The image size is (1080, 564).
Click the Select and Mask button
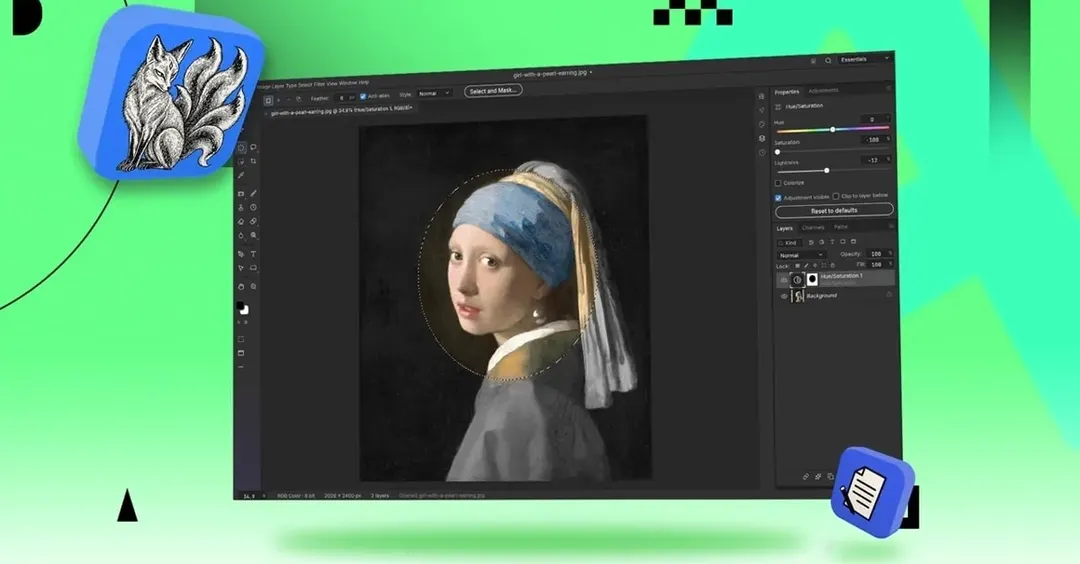coord(494,90)
